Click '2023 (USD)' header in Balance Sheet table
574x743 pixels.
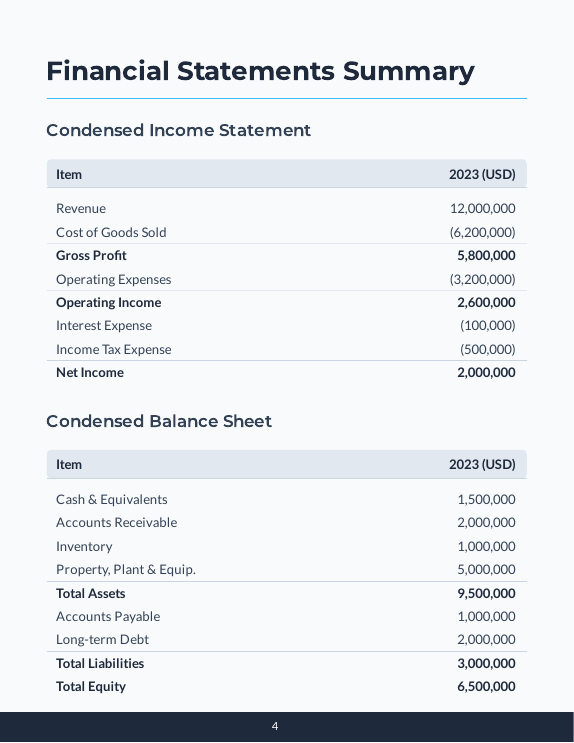(x=482, y=464)
